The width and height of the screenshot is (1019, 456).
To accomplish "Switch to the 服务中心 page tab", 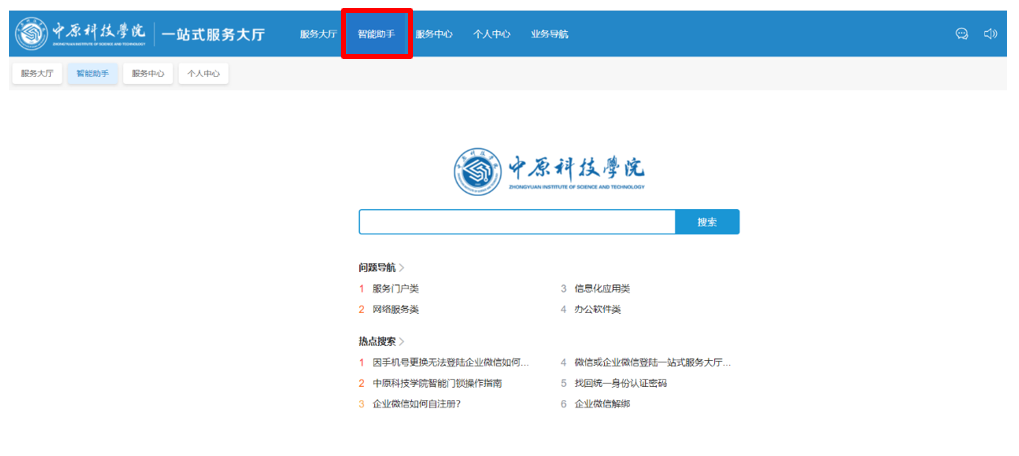I will (x=148, y=74).
